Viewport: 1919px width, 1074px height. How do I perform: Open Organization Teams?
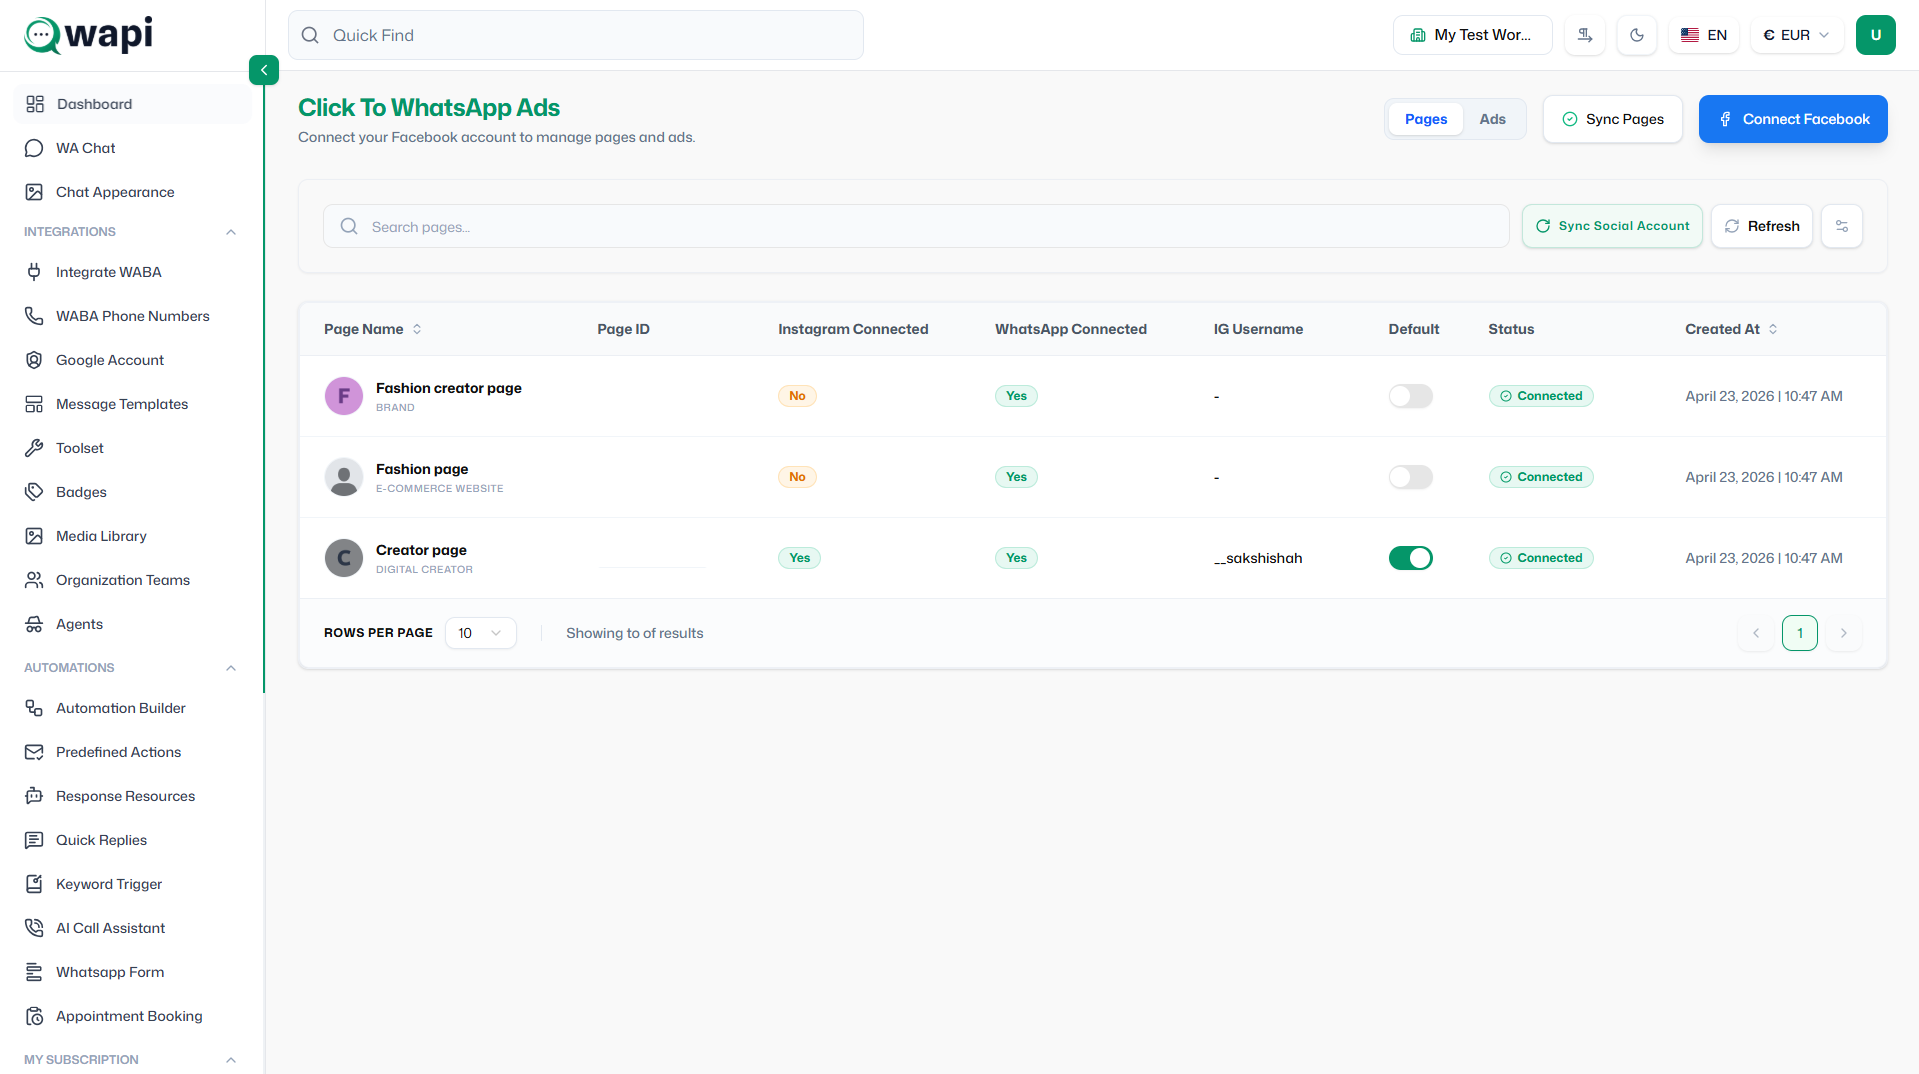pos(132,580)
